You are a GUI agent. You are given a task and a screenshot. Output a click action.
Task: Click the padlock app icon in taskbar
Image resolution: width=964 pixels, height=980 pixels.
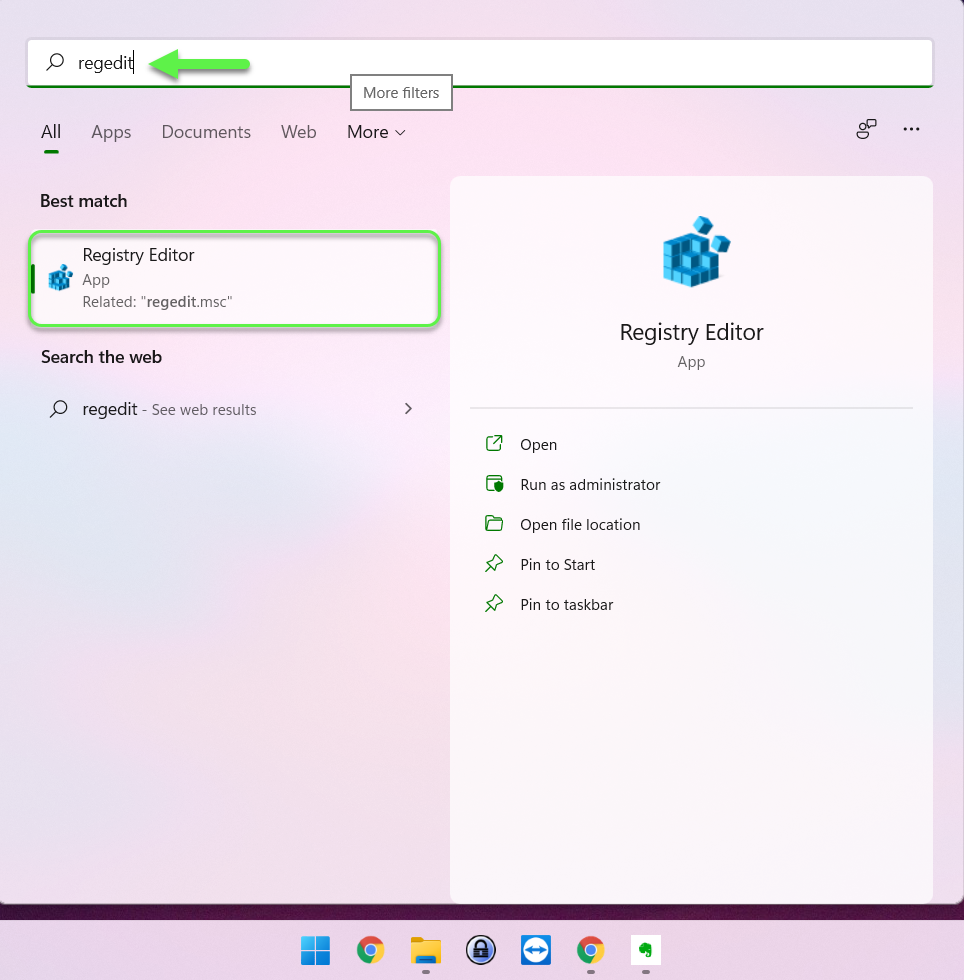[x=481, y=950]
